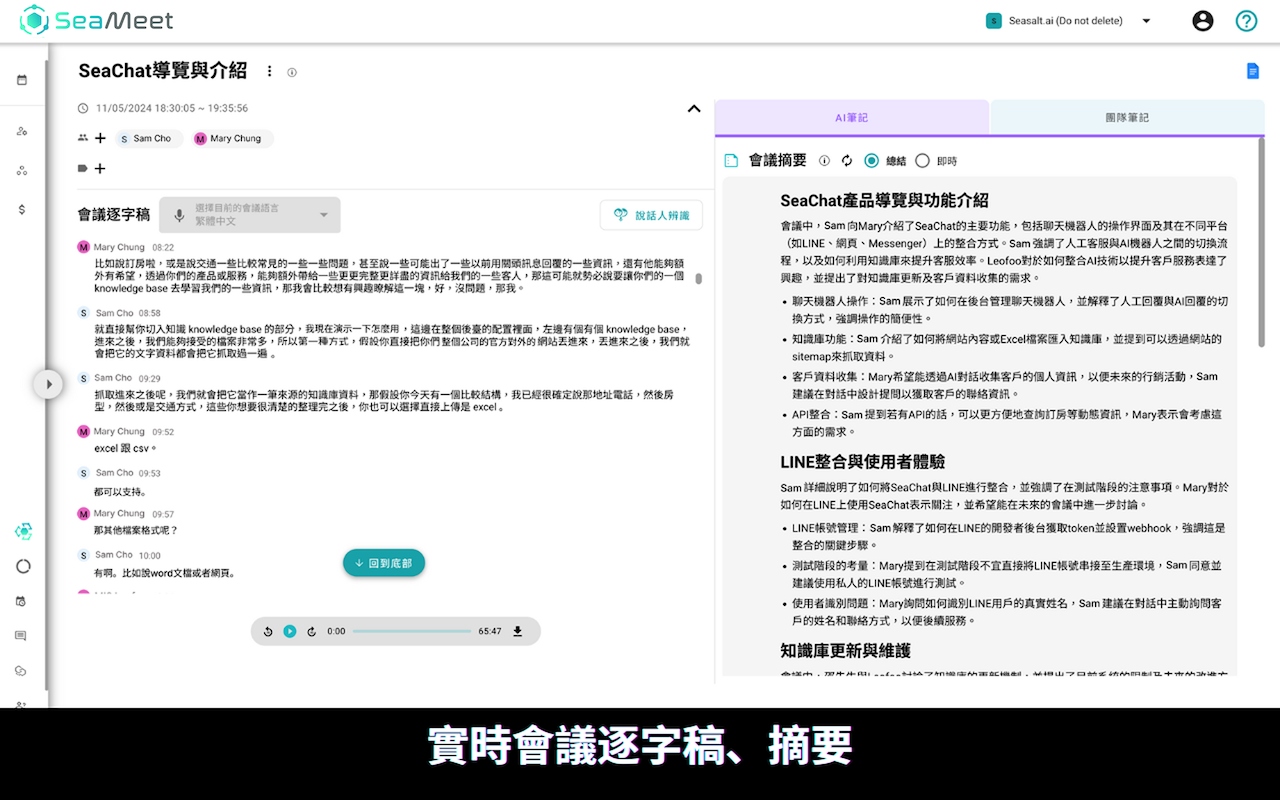
Task: Open the Seasalt.ai workspace dropdown
Action: [1068, 21]
